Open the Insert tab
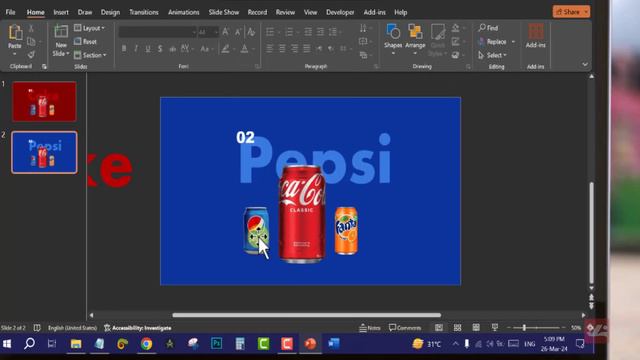Image resolution: width=640 pixels, height=360 pixels. (61, 12)
